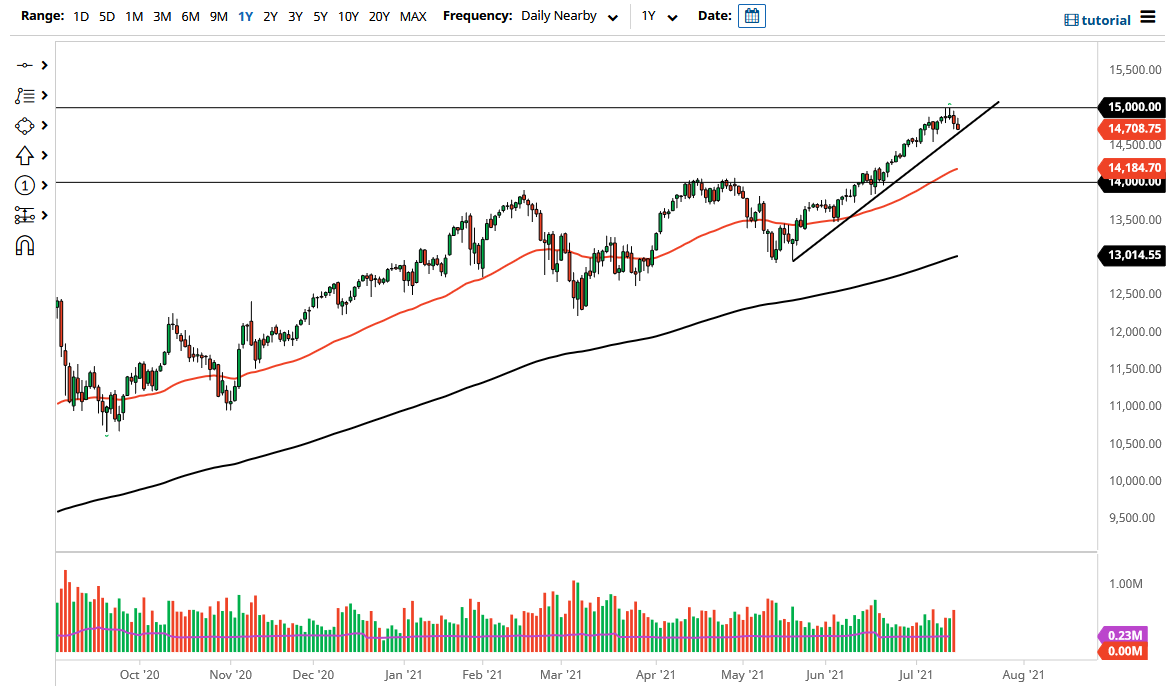
Task: Open the calendar date picker
Action: coord(751,15)
